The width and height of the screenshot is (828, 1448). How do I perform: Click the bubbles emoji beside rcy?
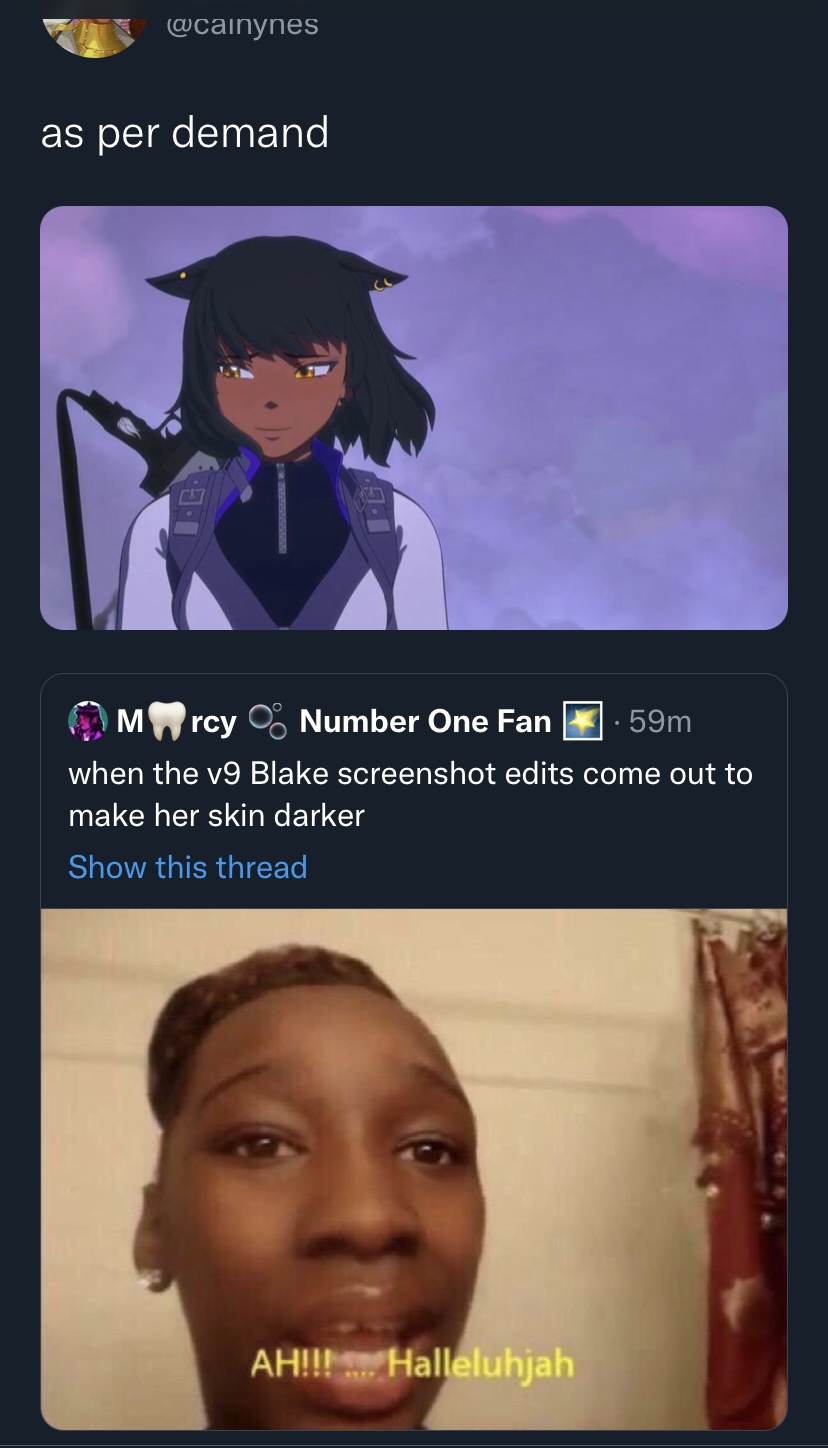266,721
